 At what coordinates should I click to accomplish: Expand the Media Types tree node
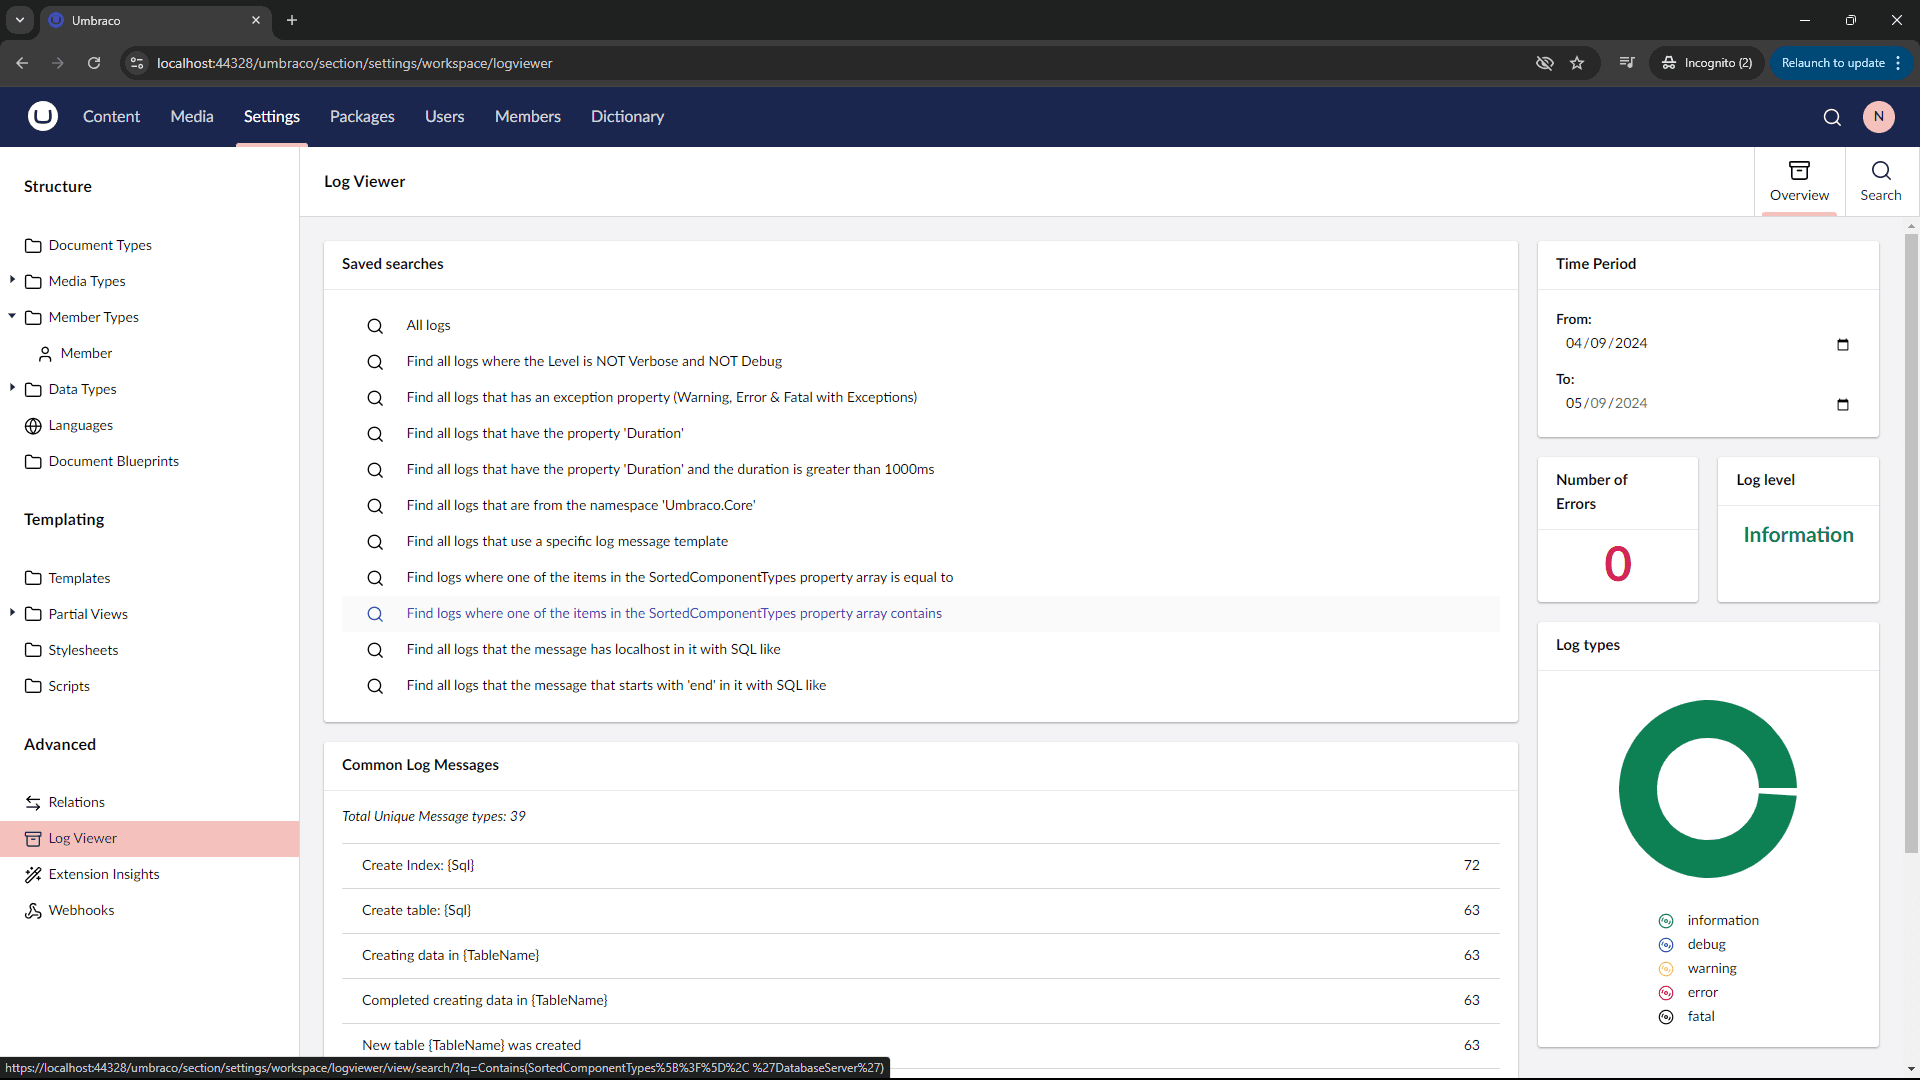(x=12, y=280)
